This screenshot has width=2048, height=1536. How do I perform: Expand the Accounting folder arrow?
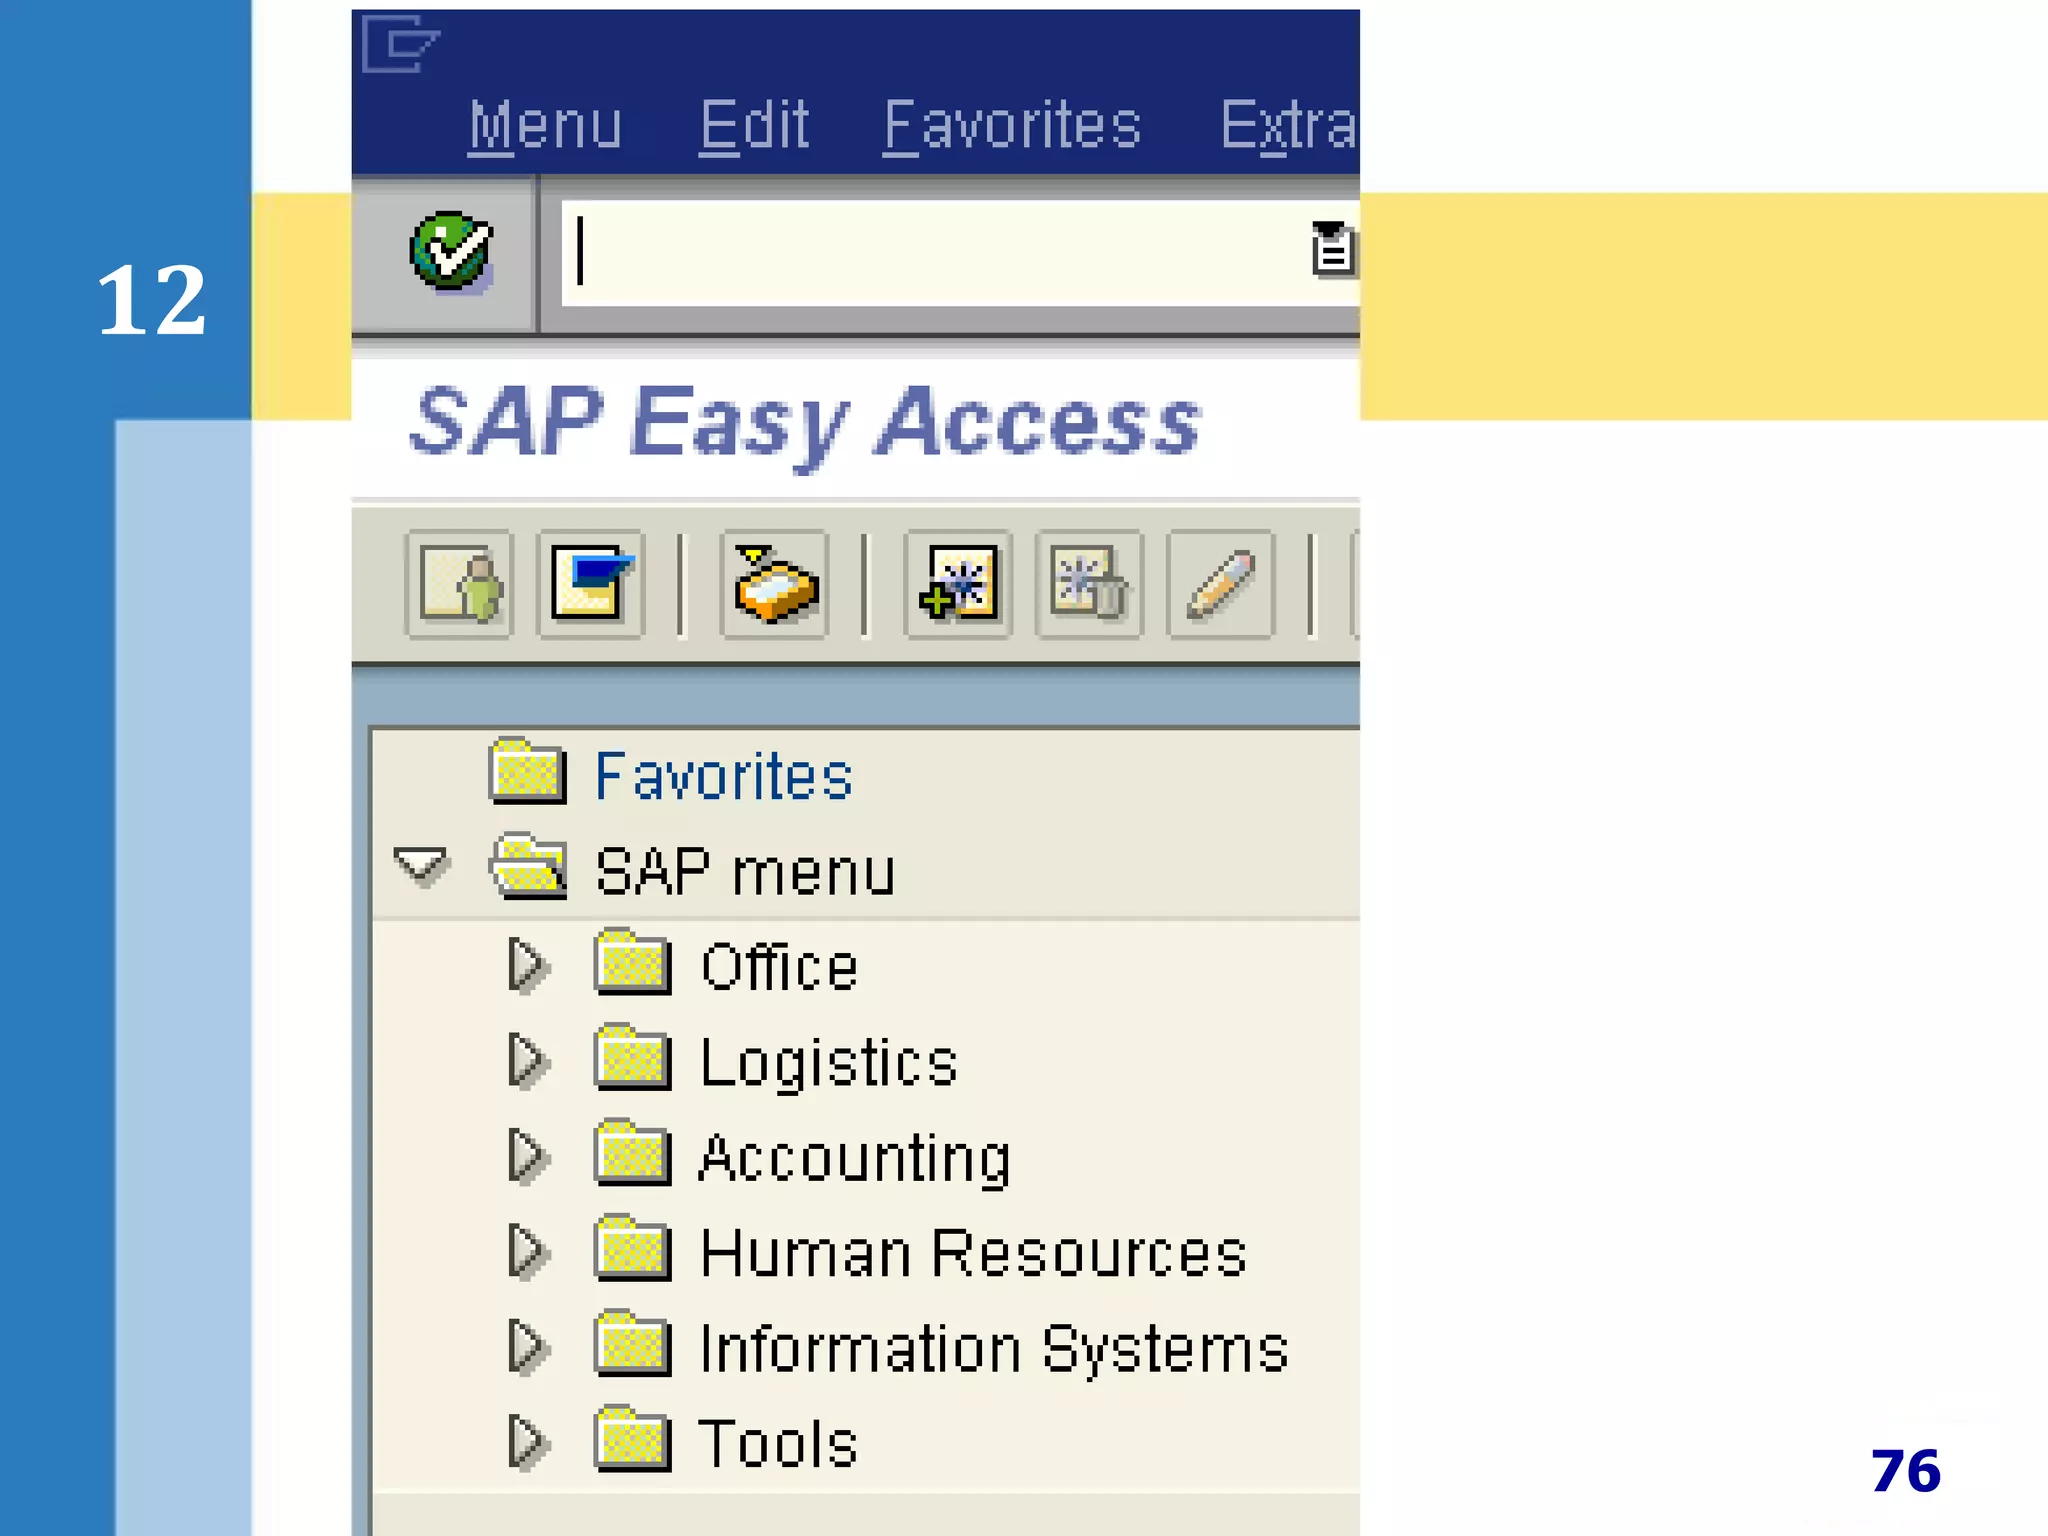click(x=527, y=1157)
